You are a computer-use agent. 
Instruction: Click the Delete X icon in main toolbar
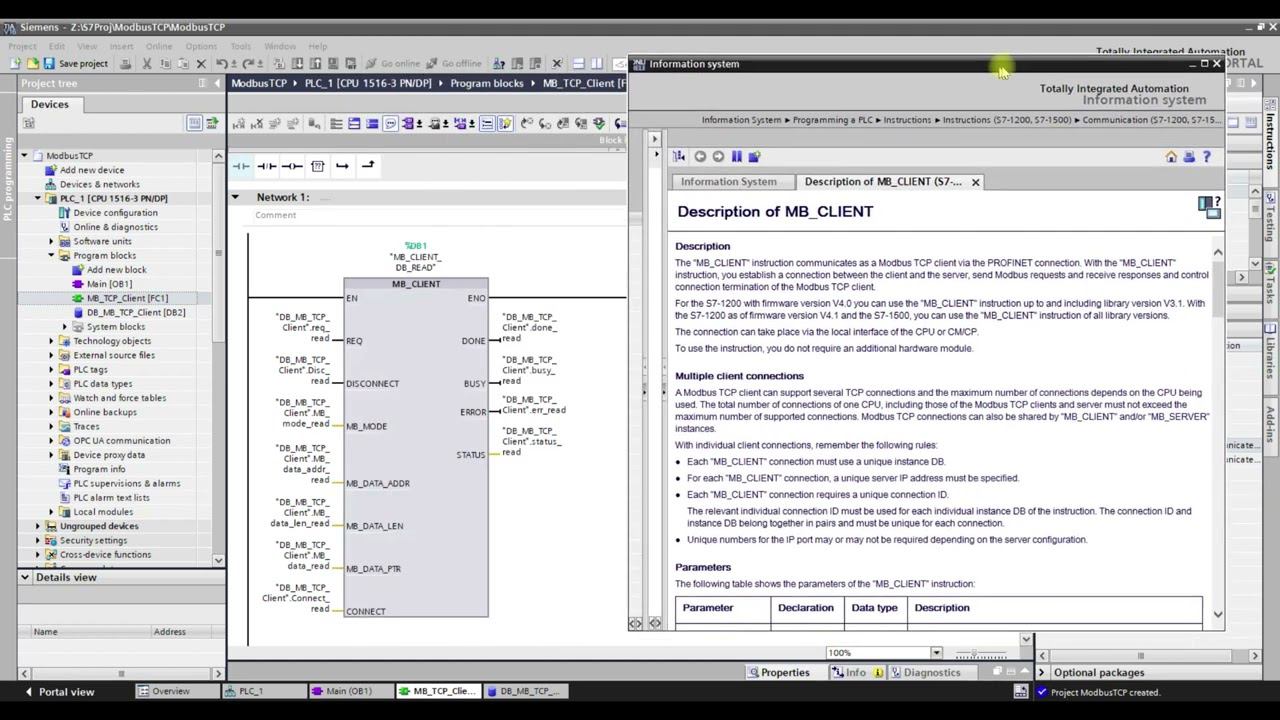point(201,63)
